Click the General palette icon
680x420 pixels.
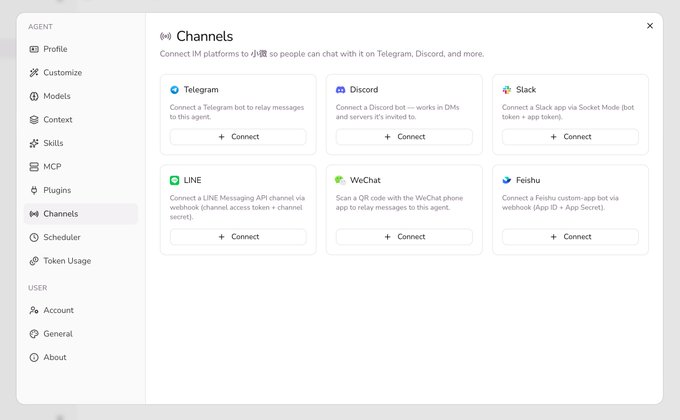click(34, 334)
